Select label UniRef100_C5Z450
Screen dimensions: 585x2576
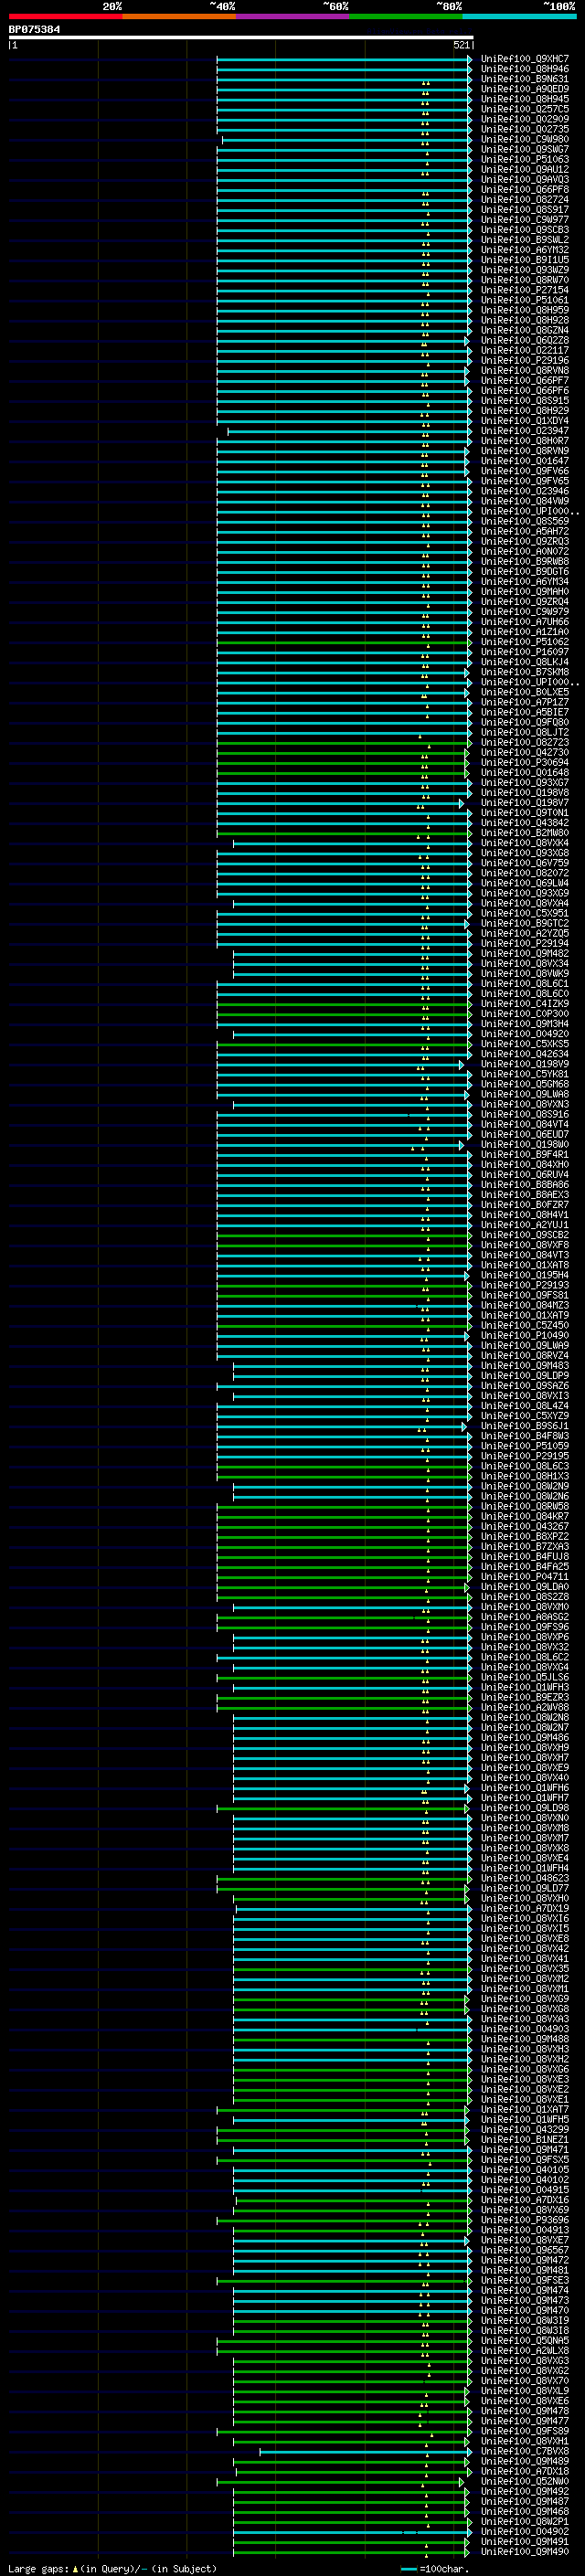click(x=525, y=1326)
